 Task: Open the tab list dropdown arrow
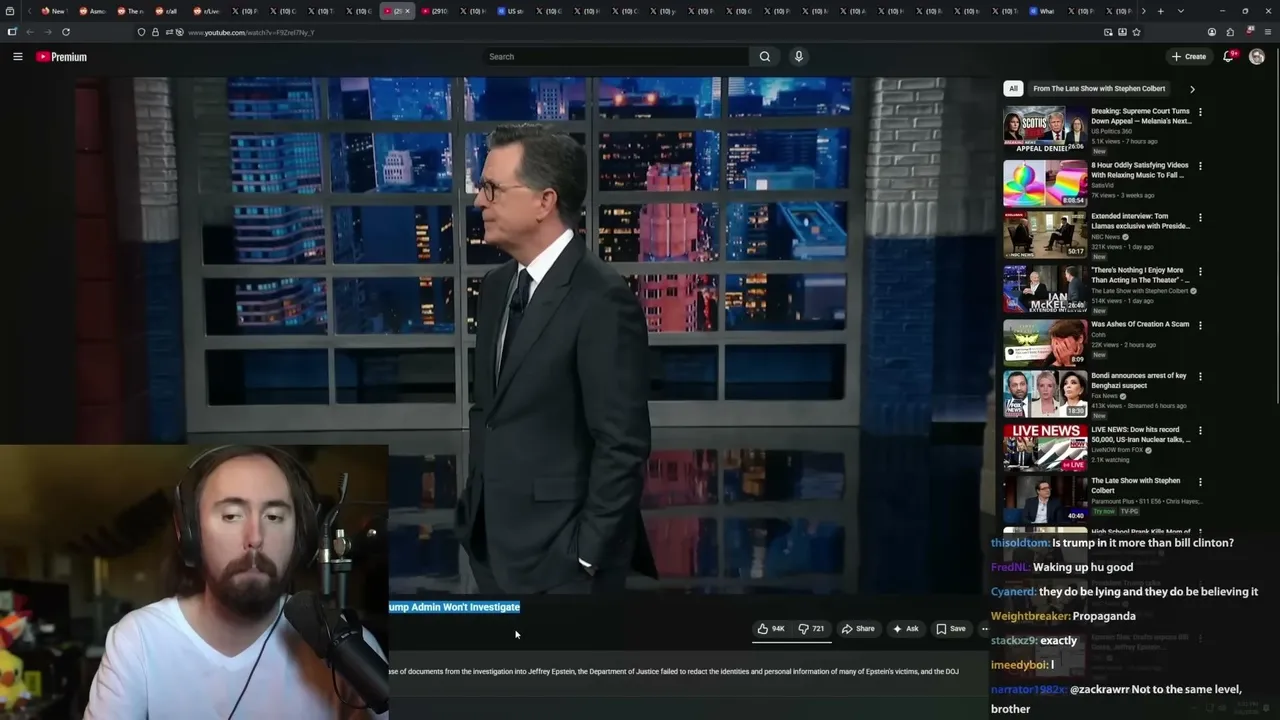[1181, 11]
